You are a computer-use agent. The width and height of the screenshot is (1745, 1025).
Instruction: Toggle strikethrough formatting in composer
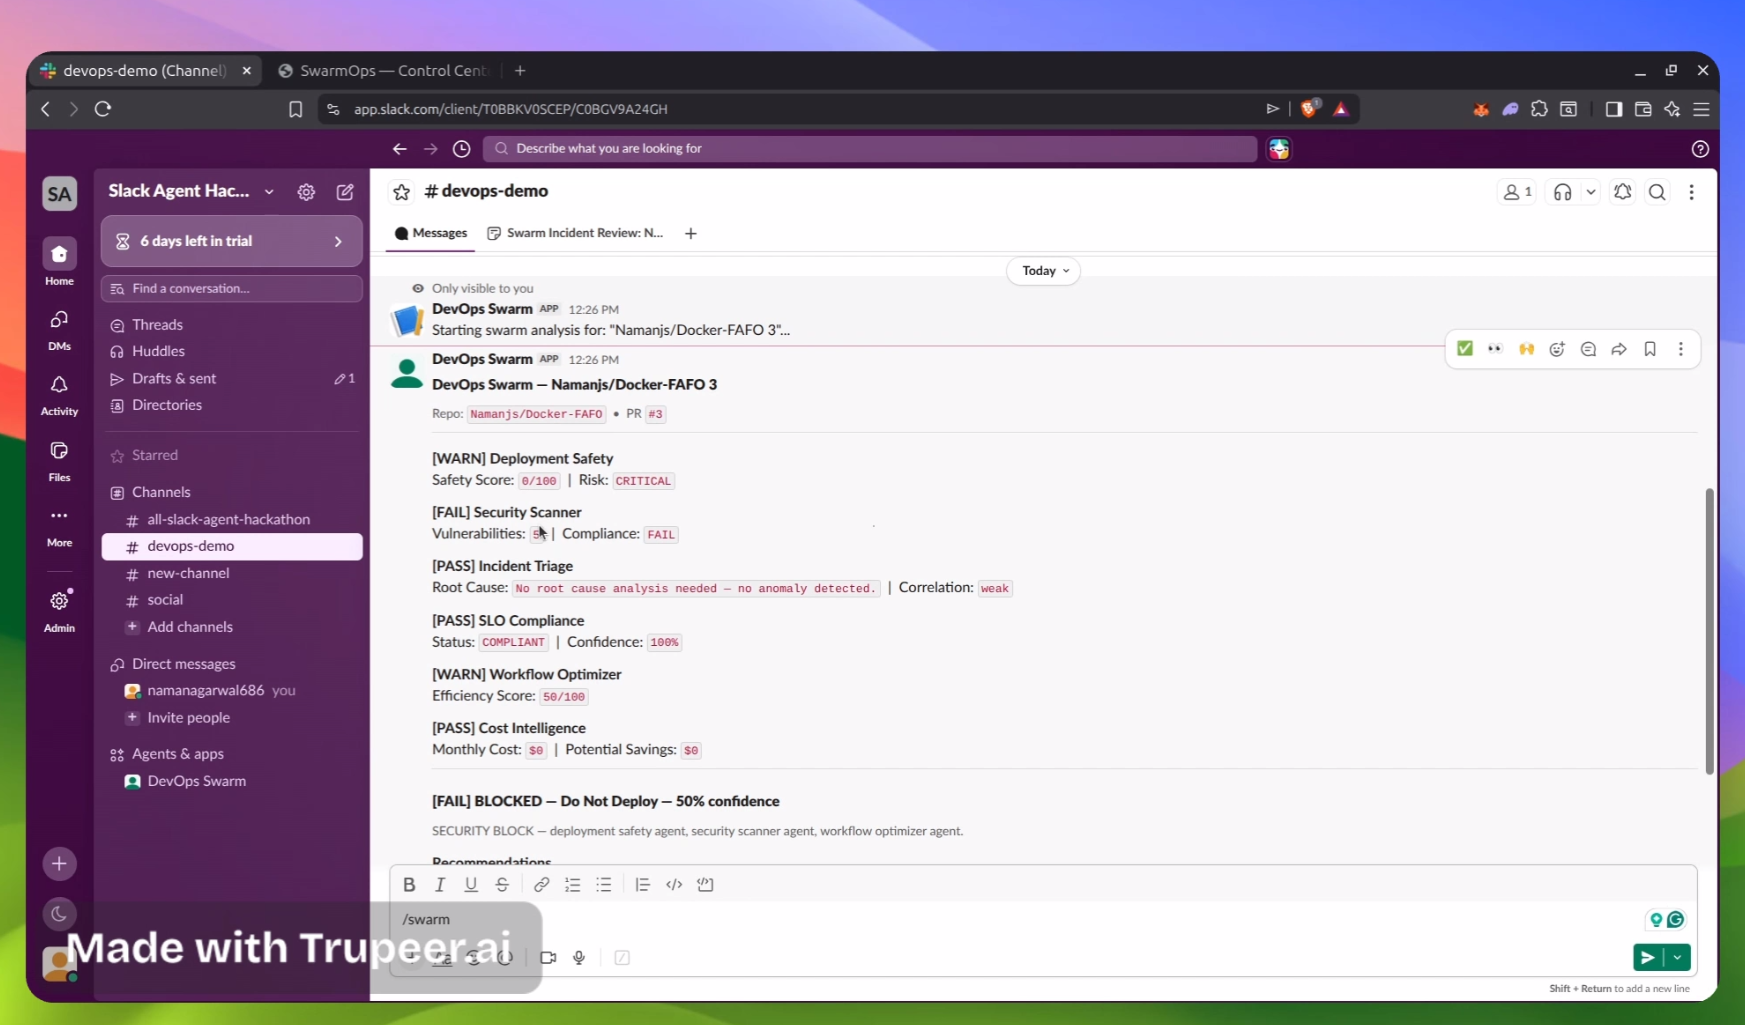(502, 885)
